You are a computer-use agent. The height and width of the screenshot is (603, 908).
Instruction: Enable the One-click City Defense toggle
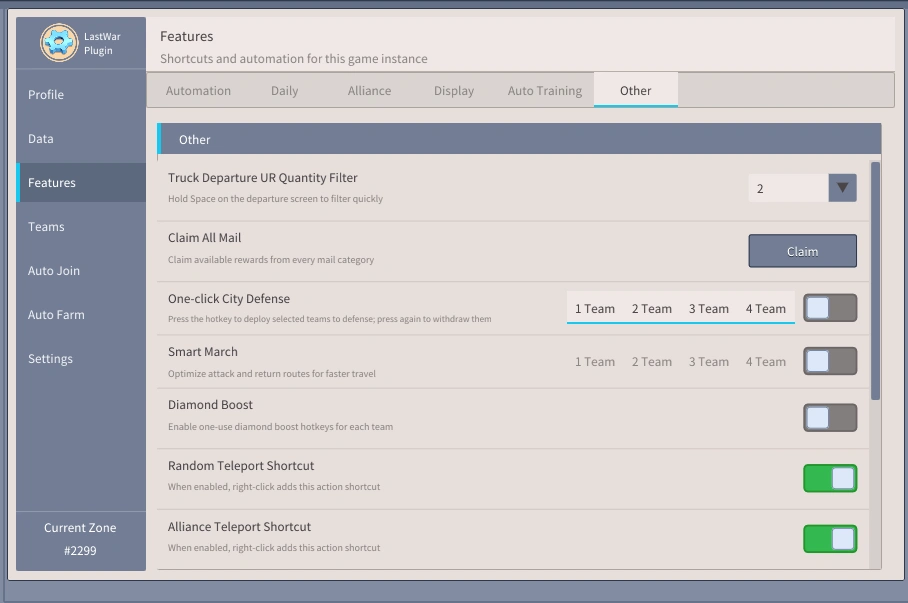(x=830, y=308)
